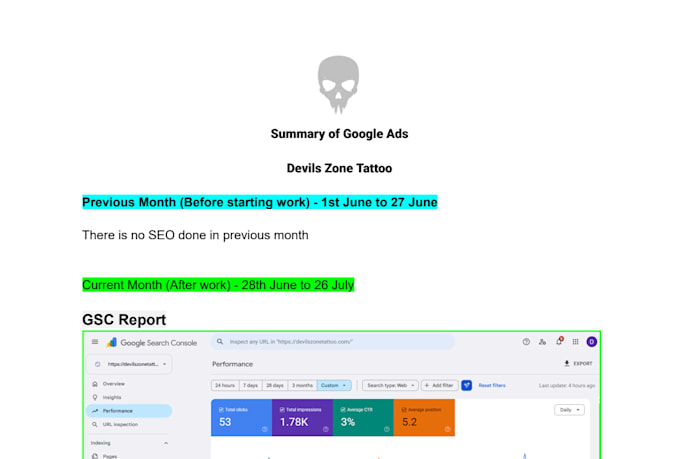680x459 pixels.
Task: Click the GSC Report heading
Action: (x=124, y=320)
